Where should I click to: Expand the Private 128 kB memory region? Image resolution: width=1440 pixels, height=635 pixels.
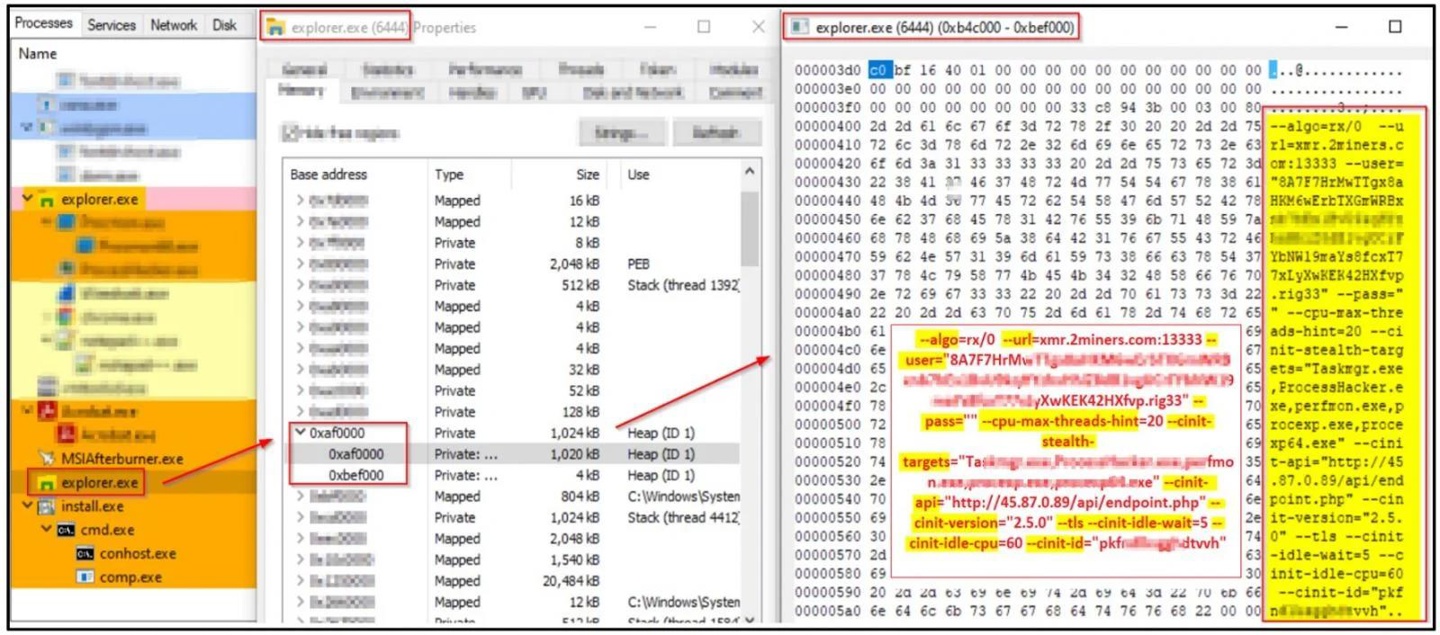pos(299,412)
